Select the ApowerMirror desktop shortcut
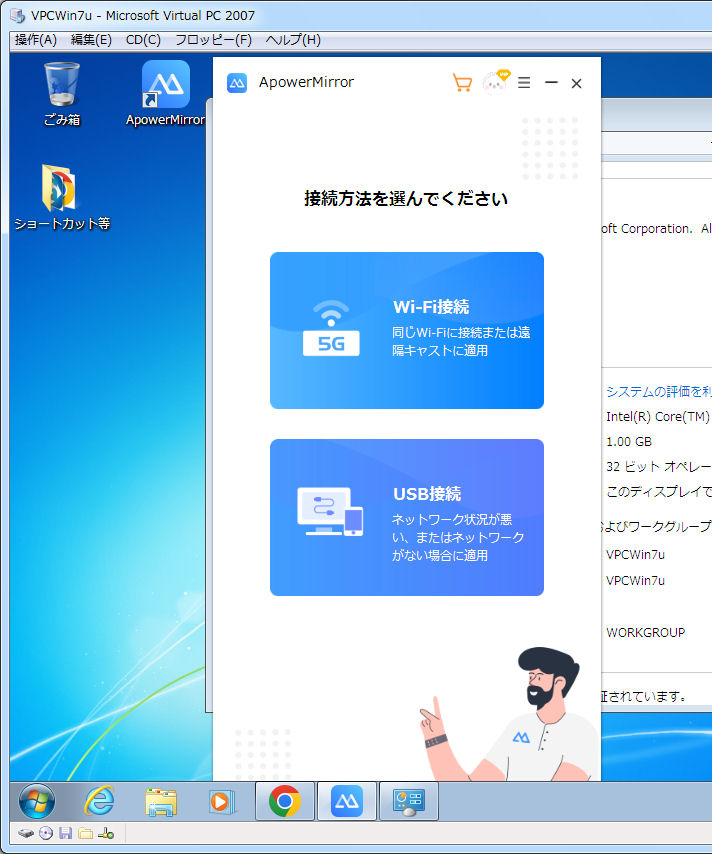 [x=165, y=94]
